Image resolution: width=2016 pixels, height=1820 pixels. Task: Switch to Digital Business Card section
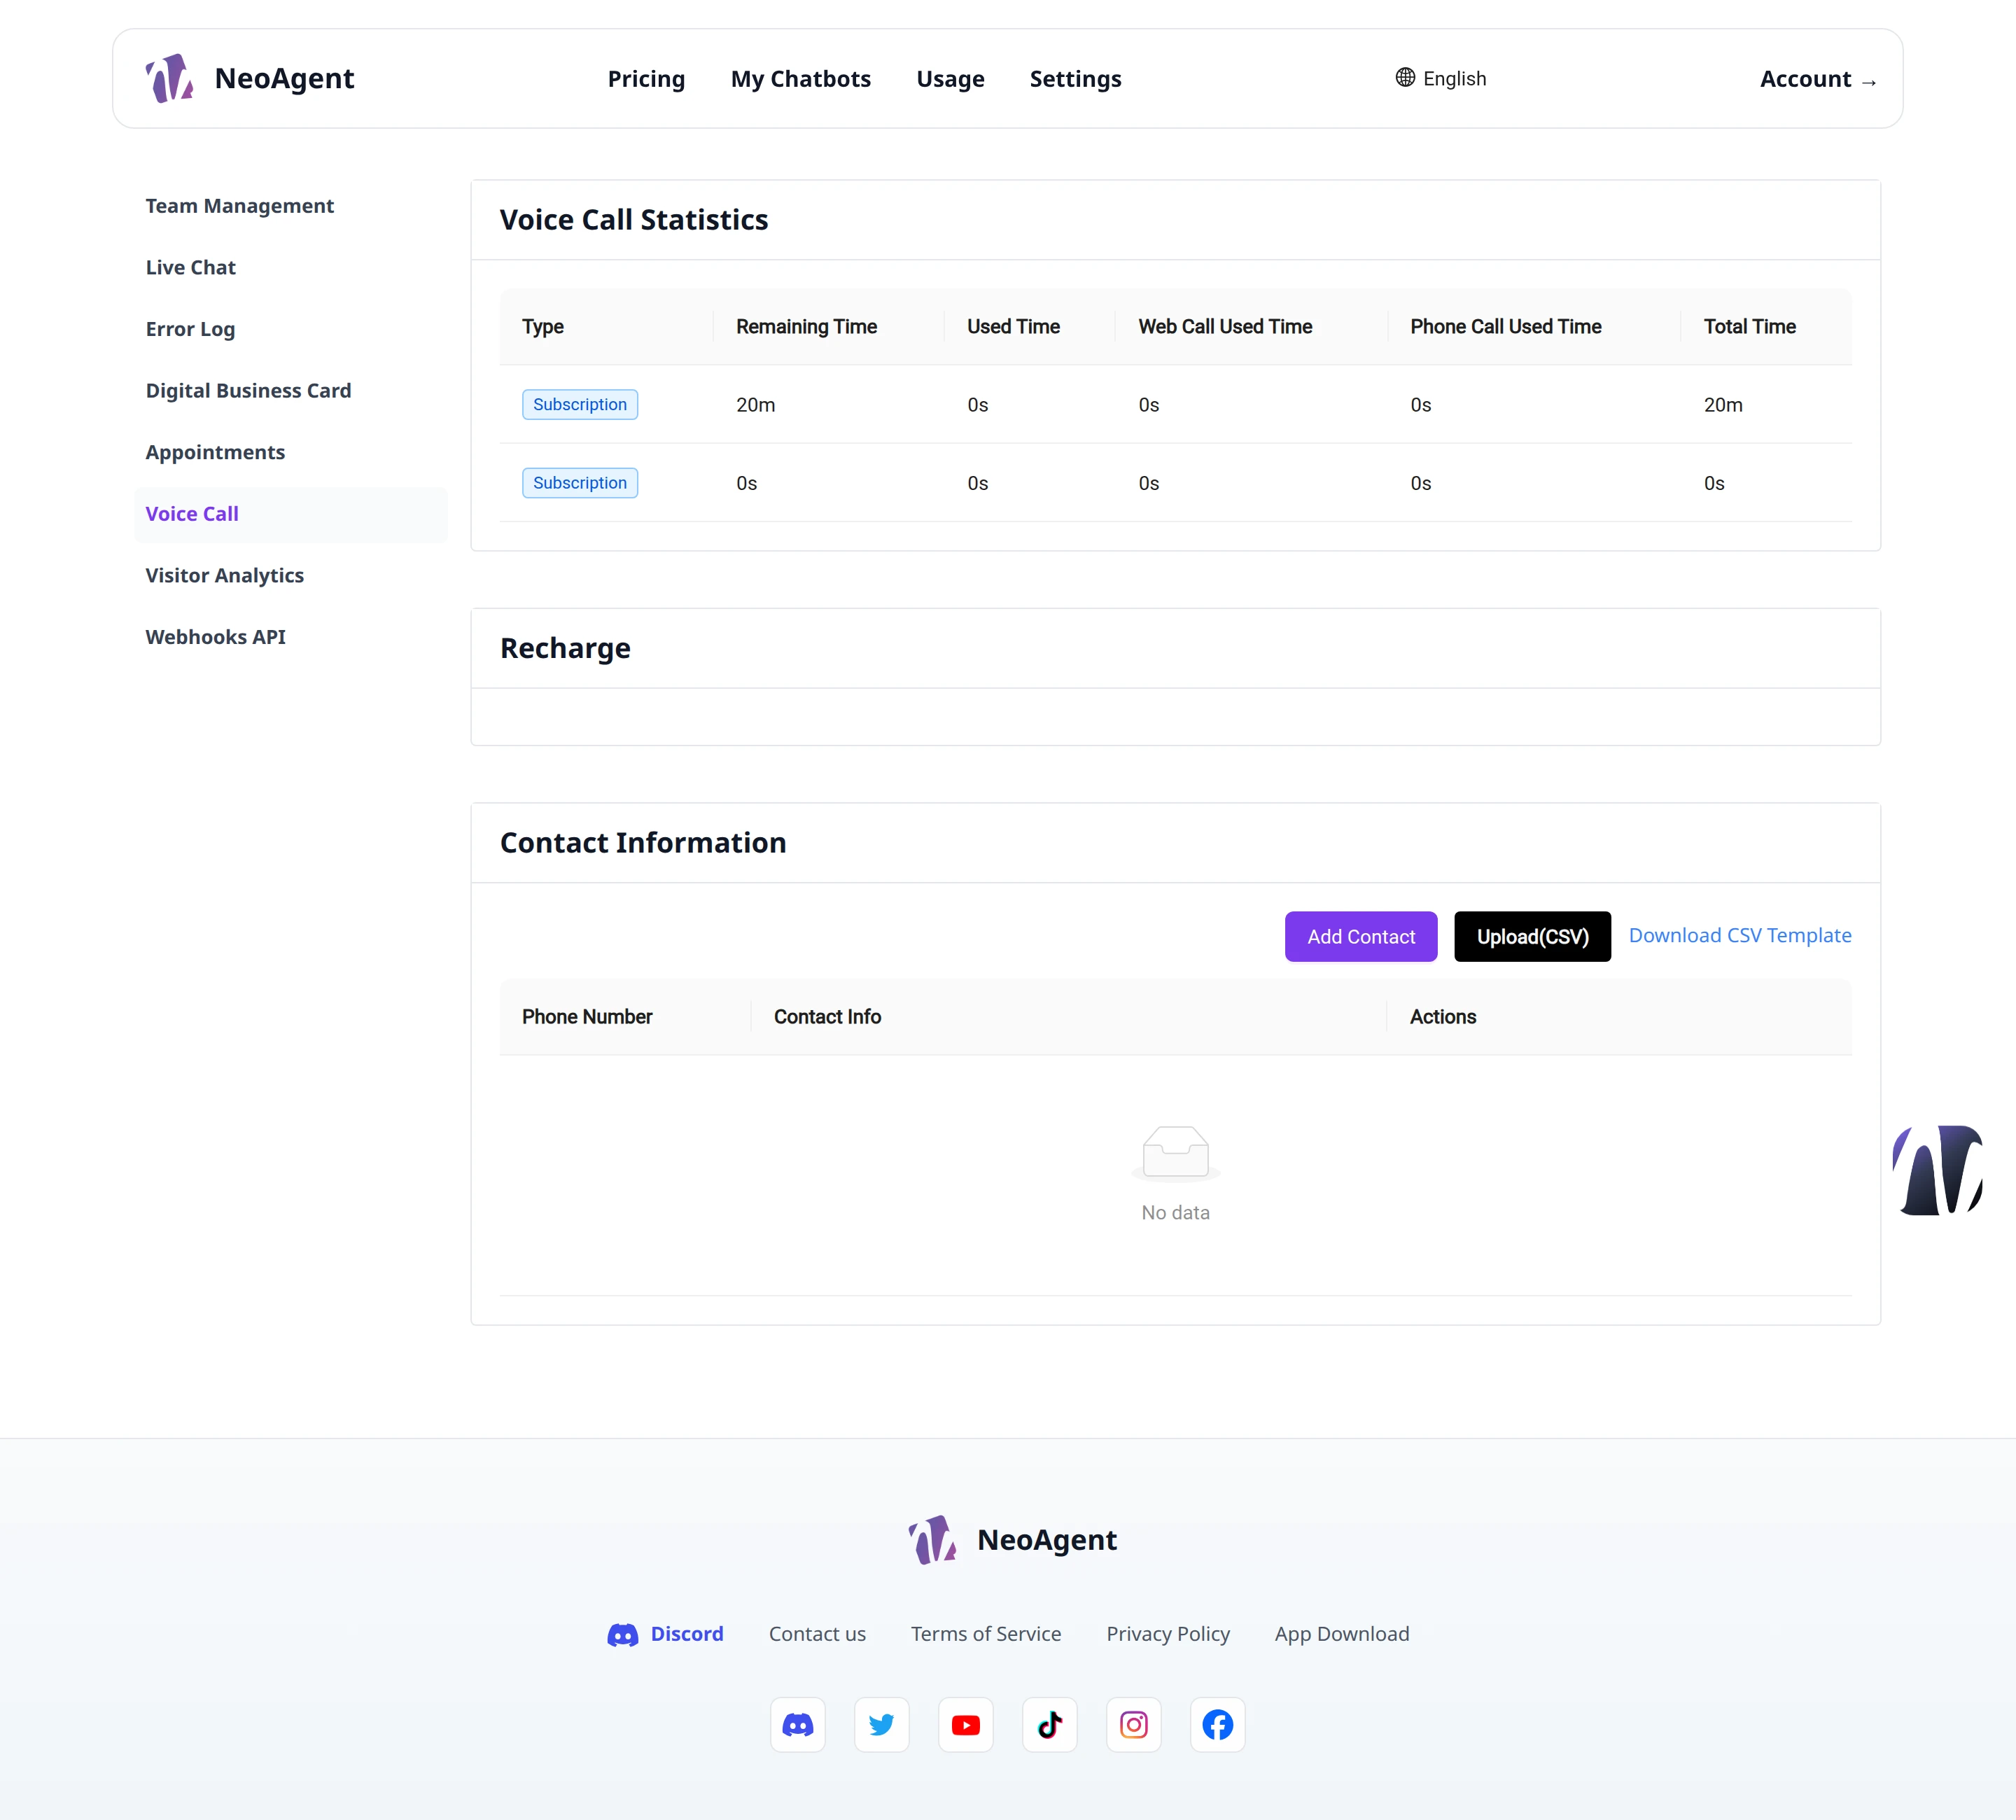(248, 390)
